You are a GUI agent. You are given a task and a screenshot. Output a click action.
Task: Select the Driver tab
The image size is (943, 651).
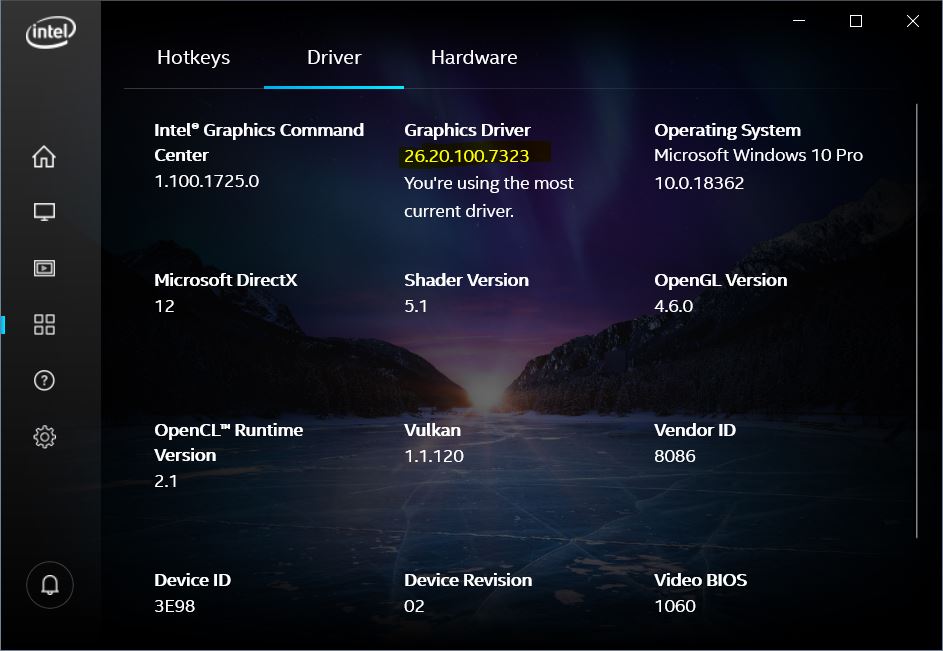click(x=334, y=58)
